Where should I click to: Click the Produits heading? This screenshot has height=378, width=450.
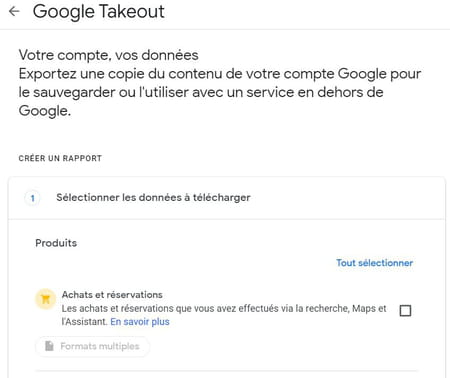[56, 243]
